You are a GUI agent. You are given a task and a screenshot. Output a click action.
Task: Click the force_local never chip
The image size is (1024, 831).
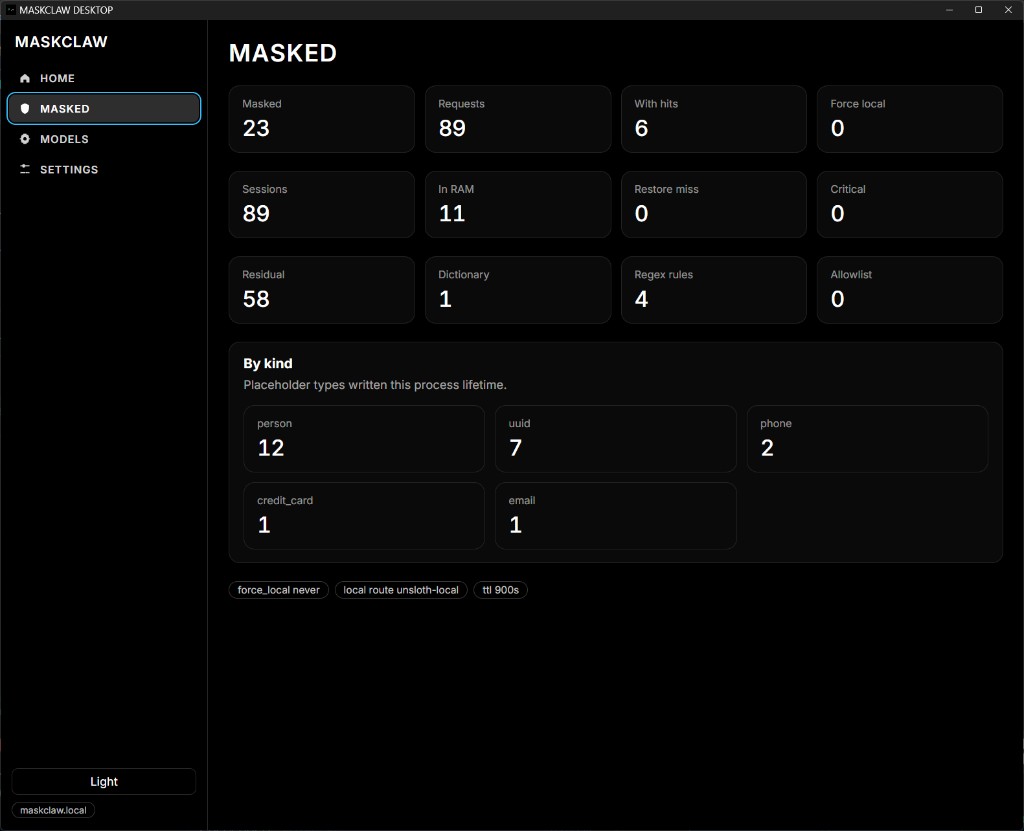[279, 590]
